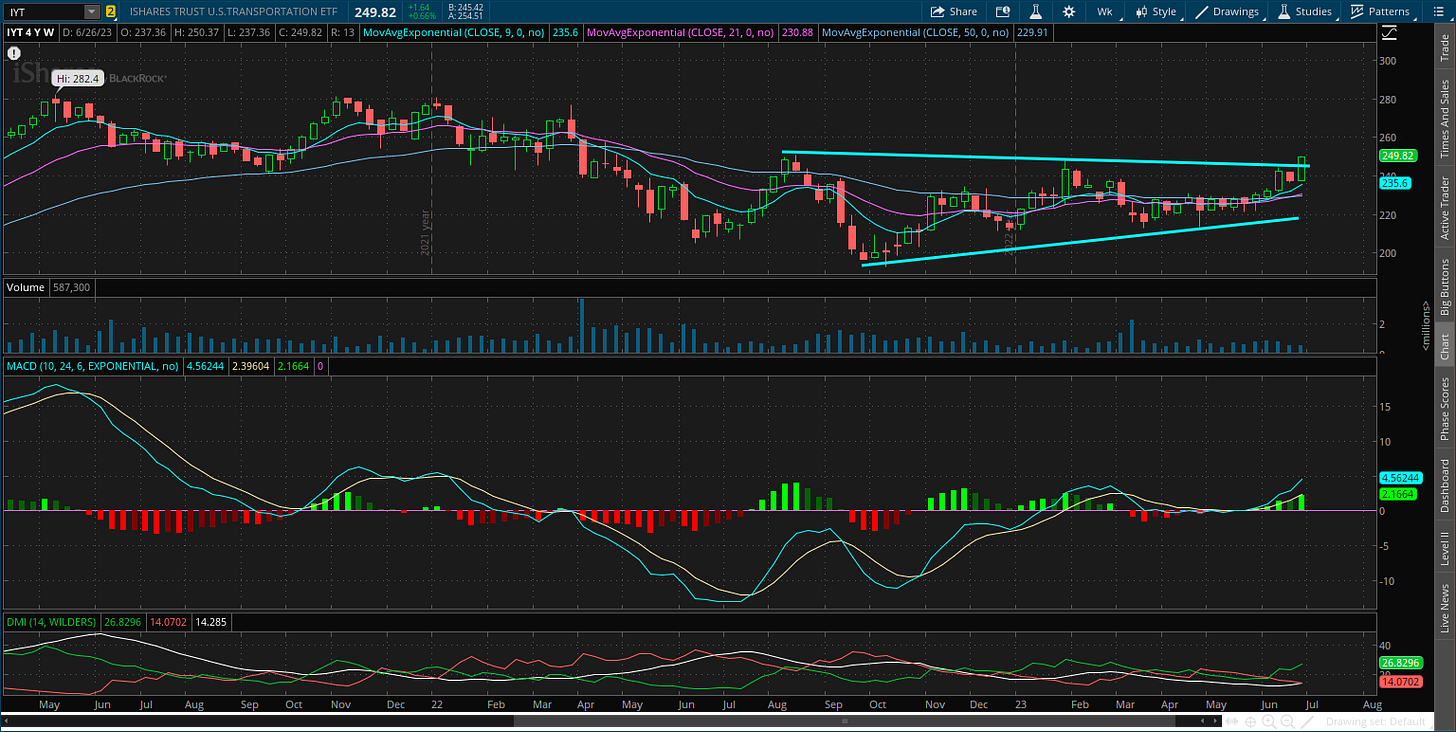Click the lower cyan ascending trendline
The width and height of the screenshot is (1456, 732).
pos(1080,241)
